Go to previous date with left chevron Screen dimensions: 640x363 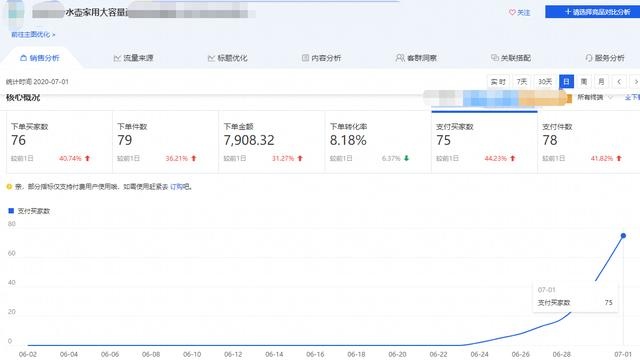click(619, 82)
